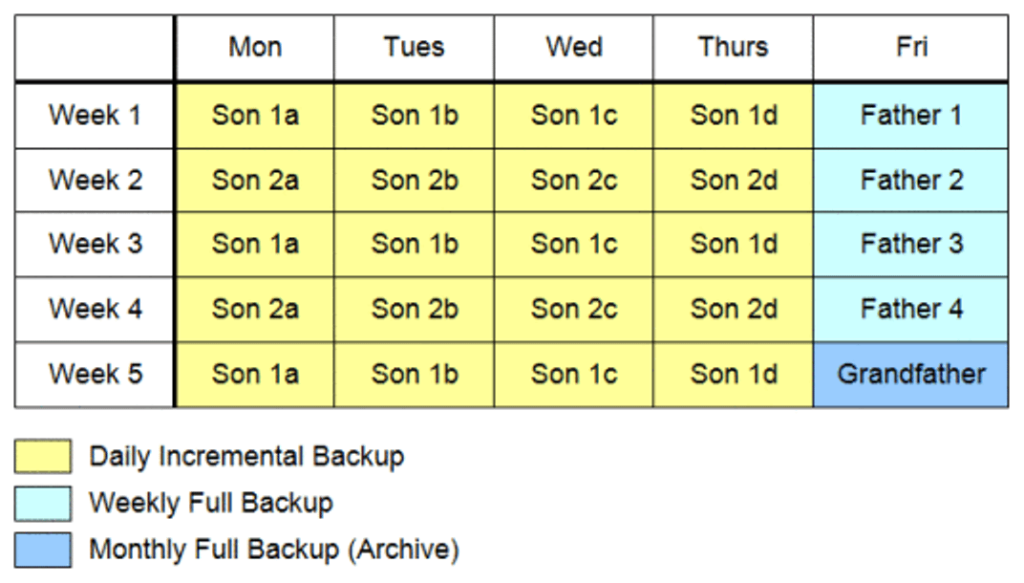Click the blue Monthly Full Backup swatch
This screenshot has width=1024, height=583.
(42, 549)
